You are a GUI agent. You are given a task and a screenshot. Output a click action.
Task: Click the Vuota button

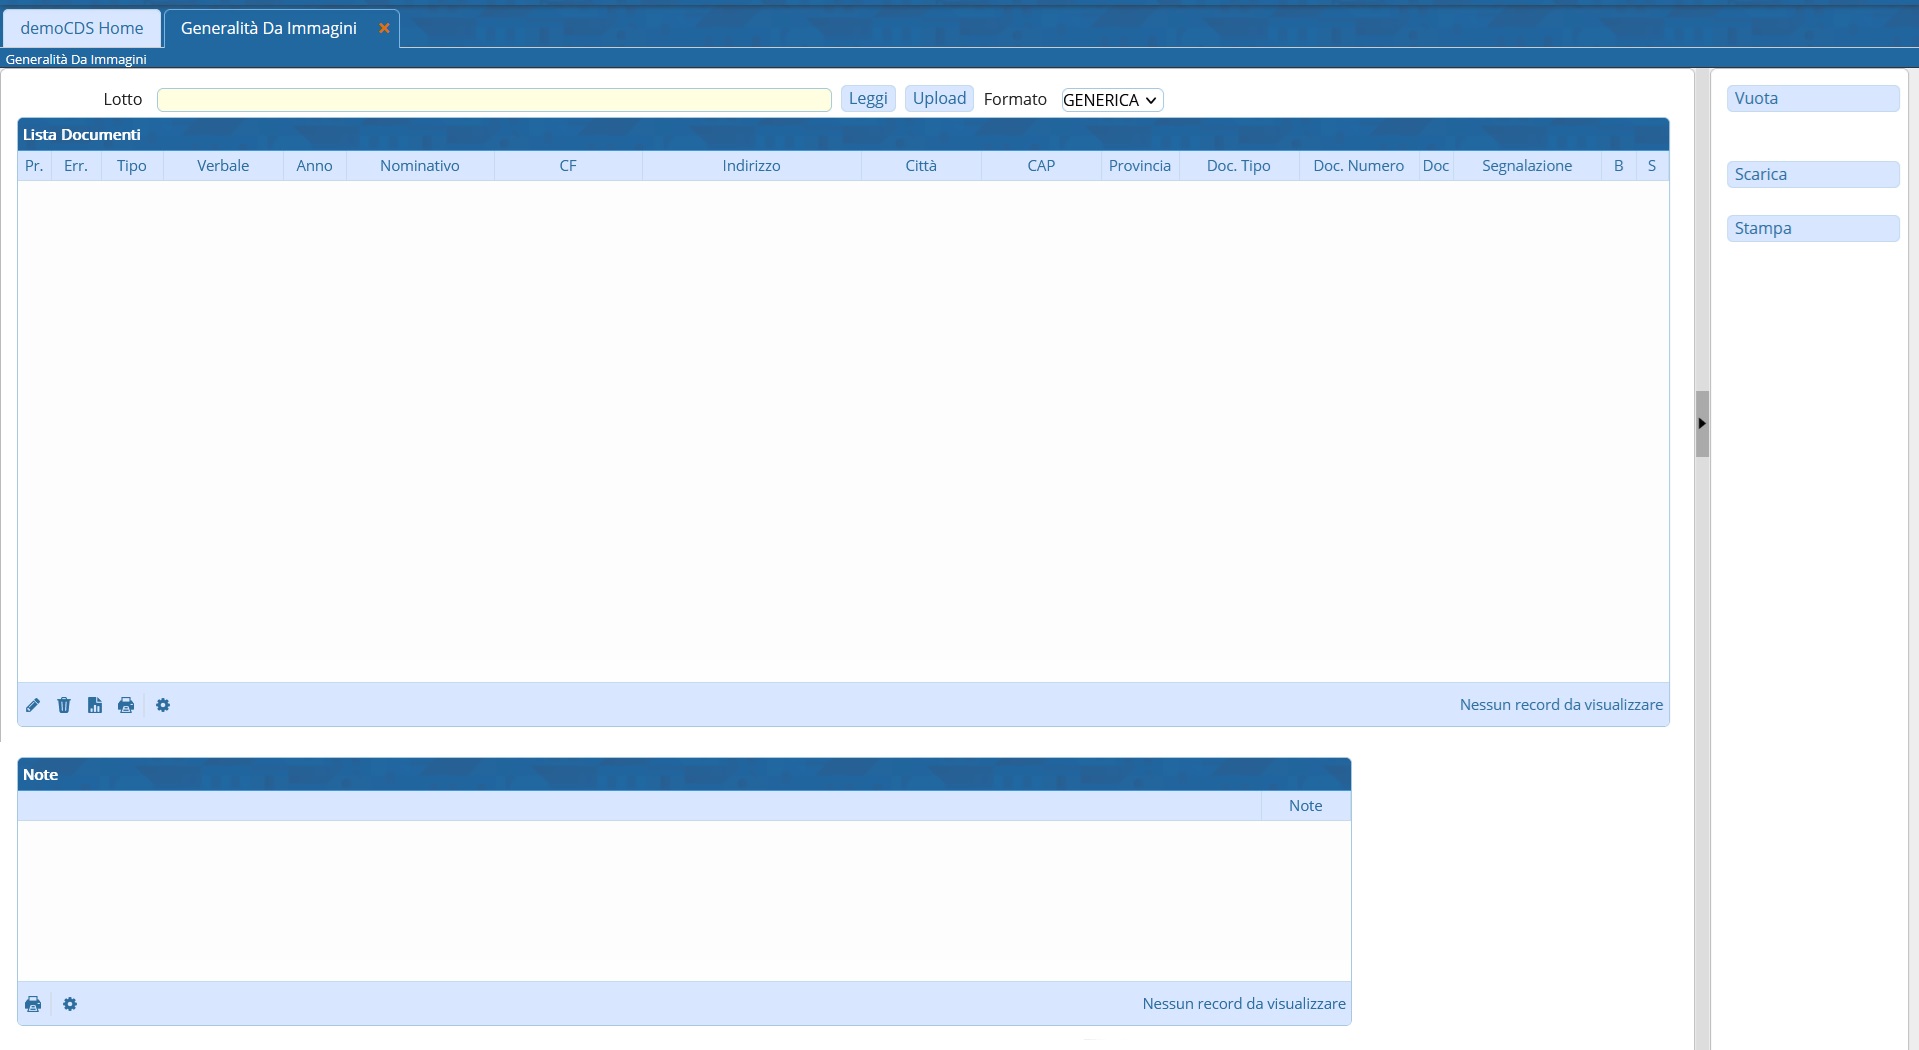(1812, 98)
